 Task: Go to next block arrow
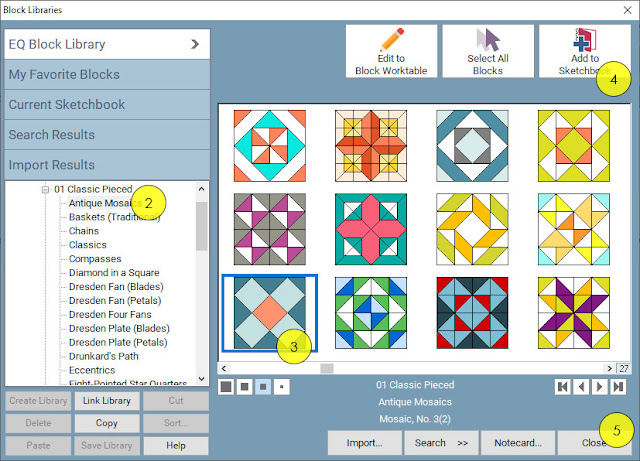pos(600,386)
